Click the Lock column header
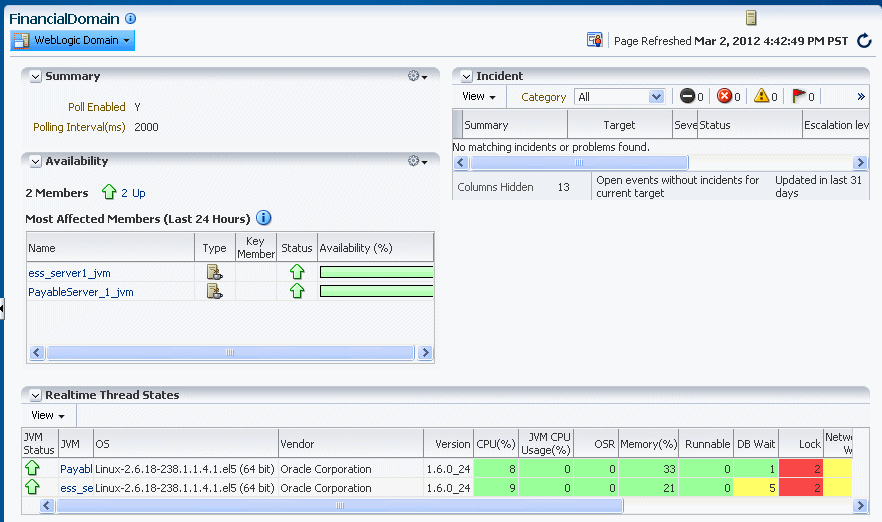This screenshot has height=522, width=882. pos(802,444)
